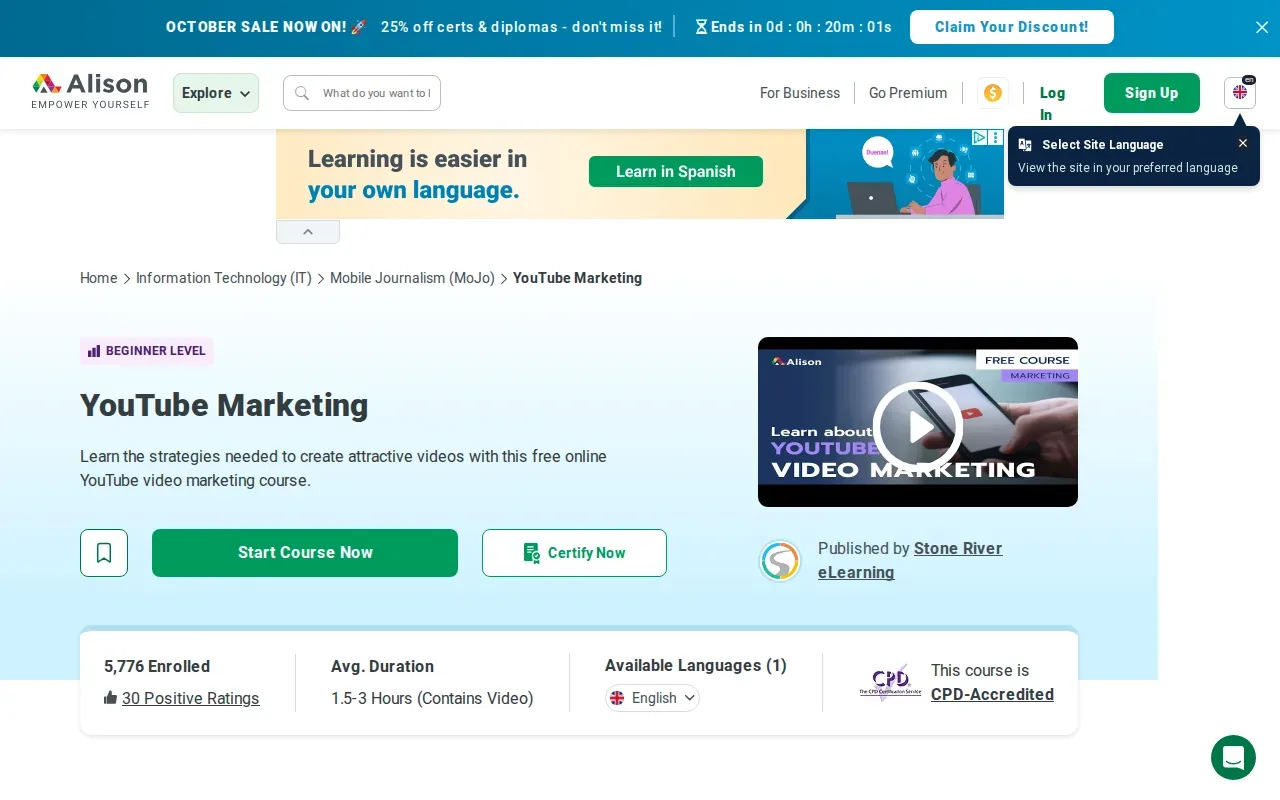Open Stone River eLearning publisher link

point(910,560)
